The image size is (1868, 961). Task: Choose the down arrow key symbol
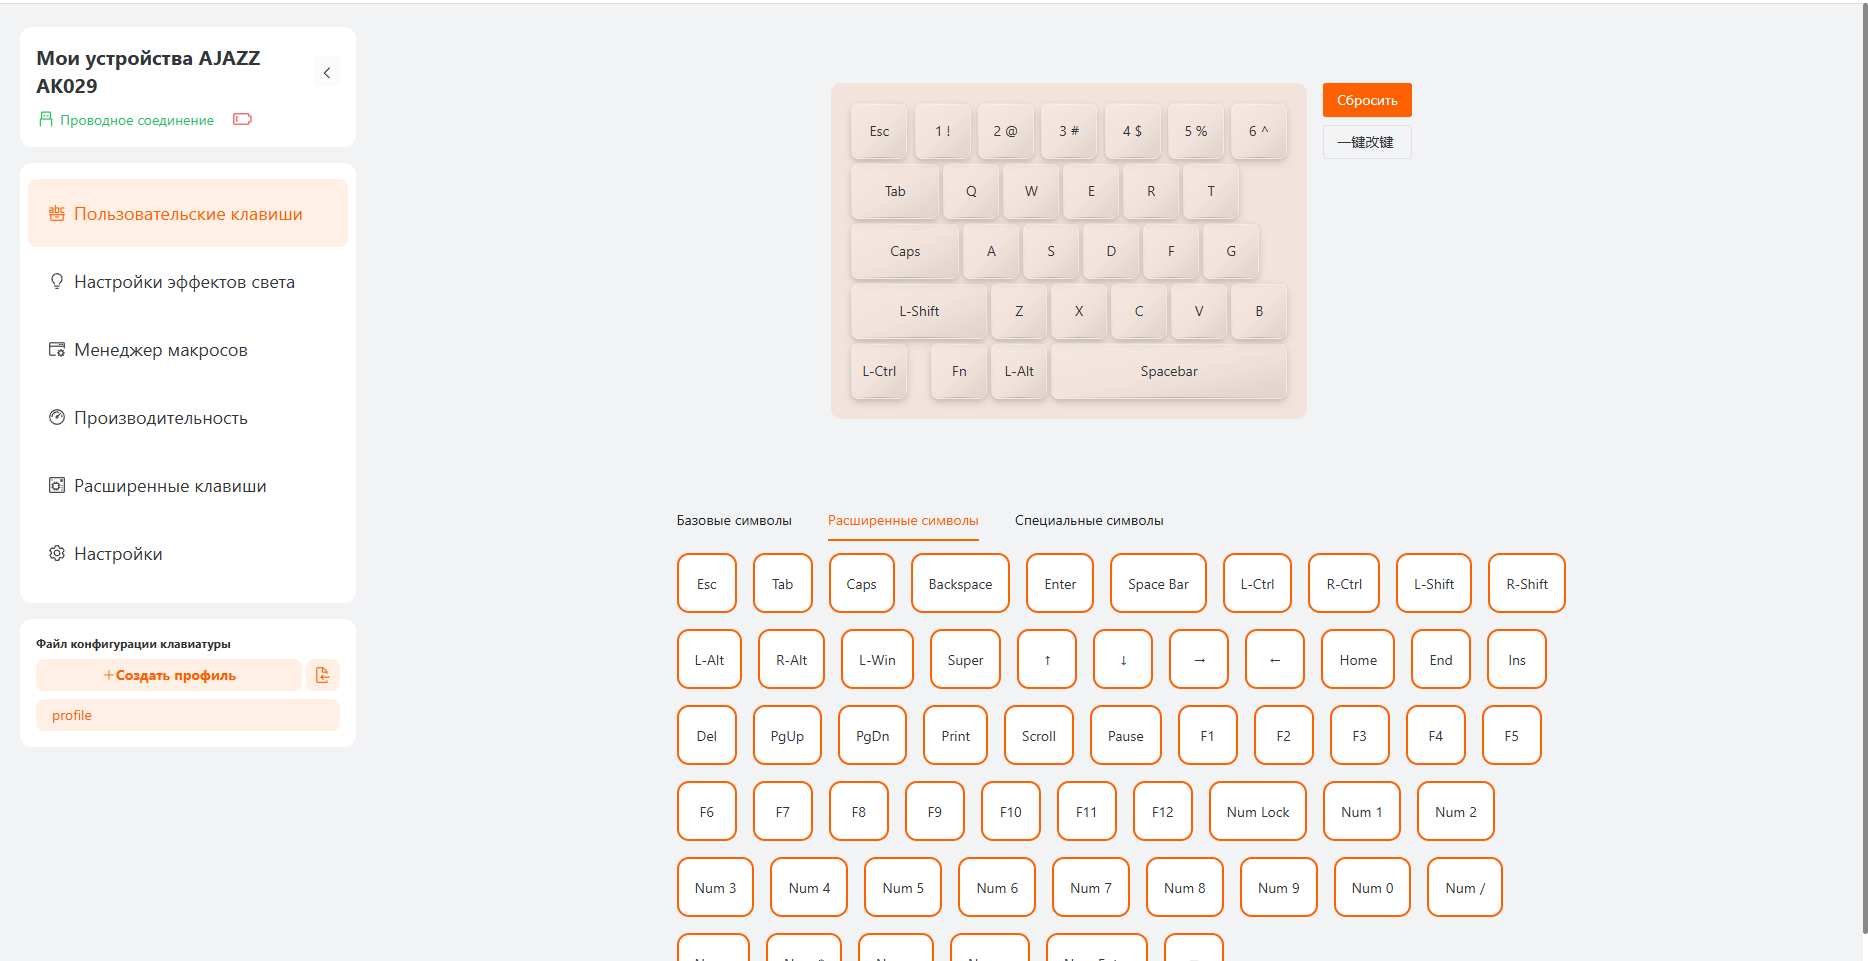(x=1123, y=659)
